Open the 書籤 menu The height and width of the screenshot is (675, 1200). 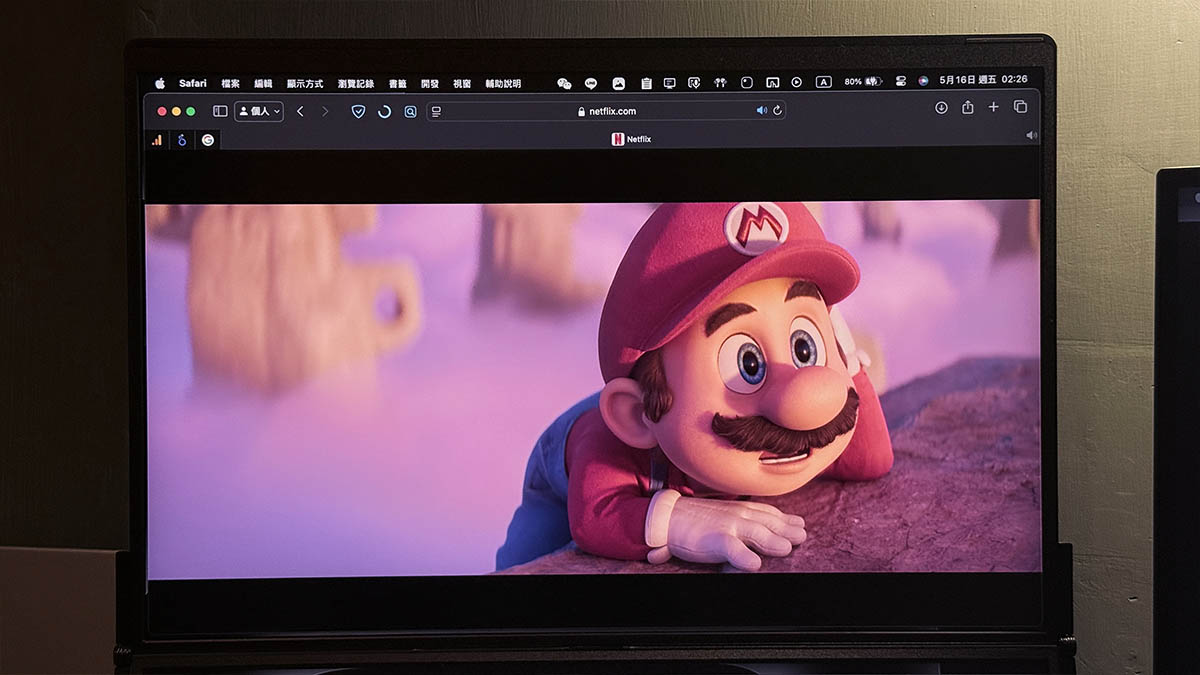398,84
